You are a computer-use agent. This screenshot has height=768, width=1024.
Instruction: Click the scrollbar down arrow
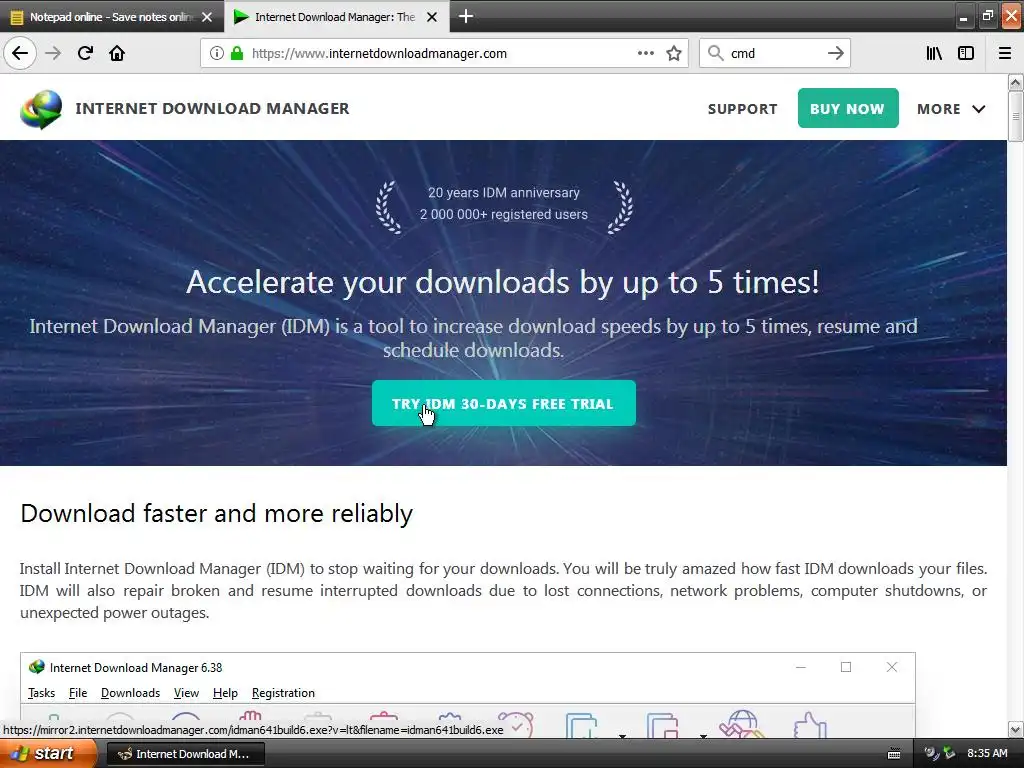[1016, 729]
